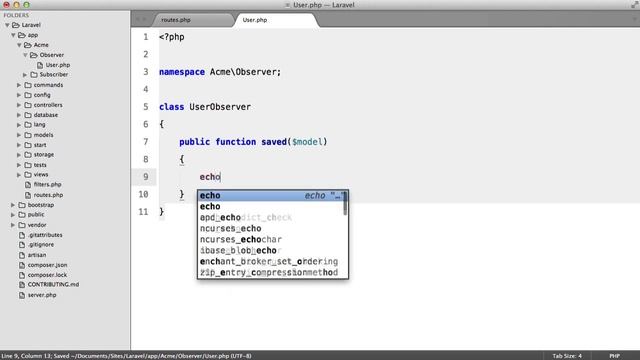The width and height of the screenshot is (640, 360).
Task: Choose enchant_broker_set_ordering completion entry
Action: click(x=271, y=262)
